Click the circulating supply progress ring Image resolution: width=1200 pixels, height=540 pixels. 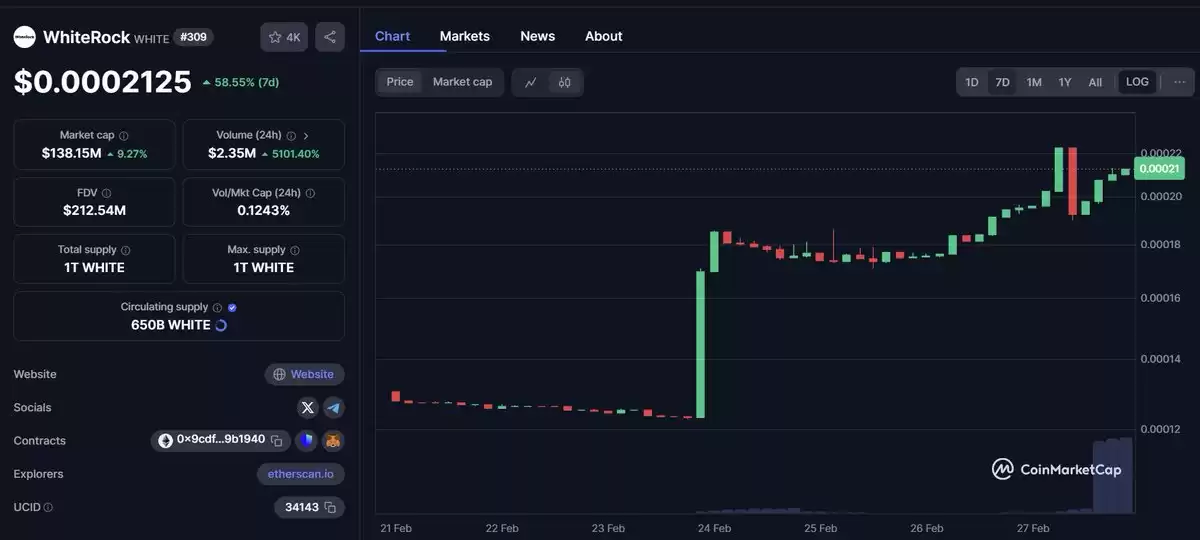(221, 325)
